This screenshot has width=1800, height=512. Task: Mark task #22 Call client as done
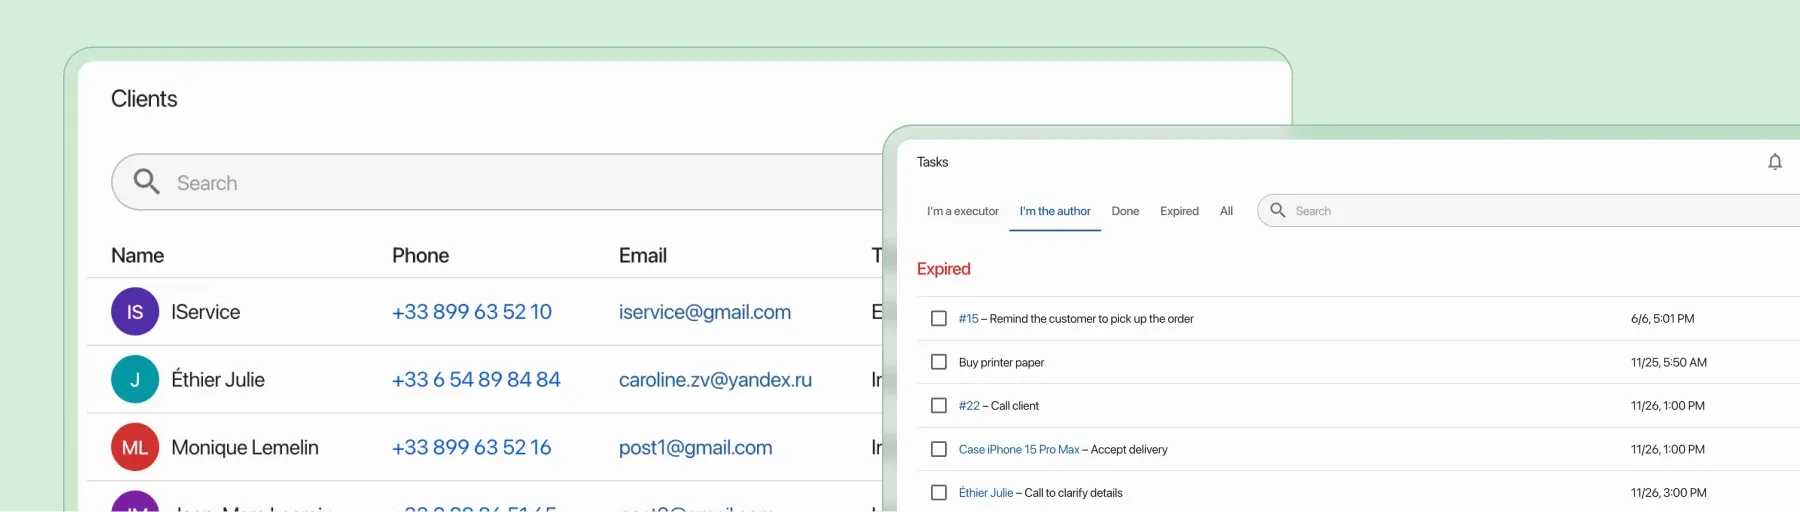tap(939, 406)
